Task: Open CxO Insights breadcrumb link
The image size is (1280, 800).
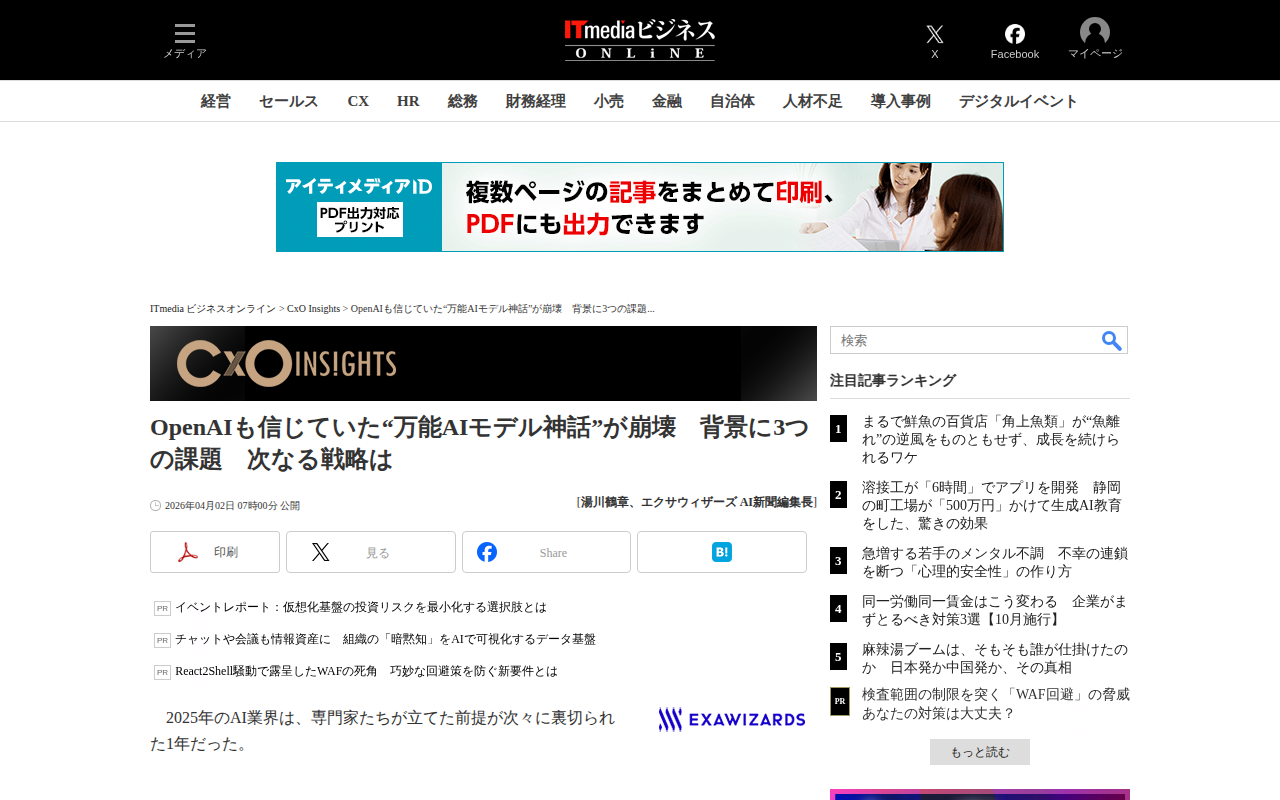Action: click(x=313, y=308)
